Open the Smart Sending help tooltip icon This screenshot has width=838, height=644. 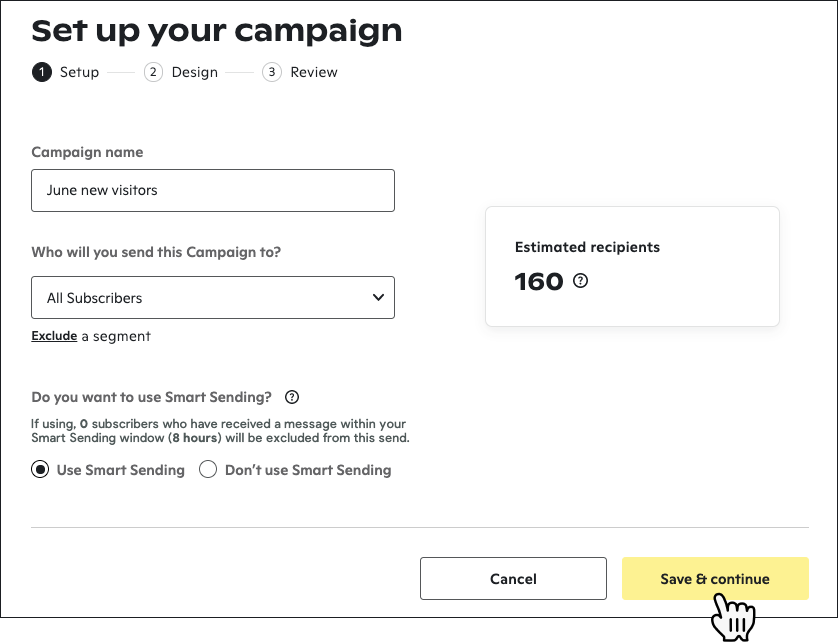(x=292, y=397)
